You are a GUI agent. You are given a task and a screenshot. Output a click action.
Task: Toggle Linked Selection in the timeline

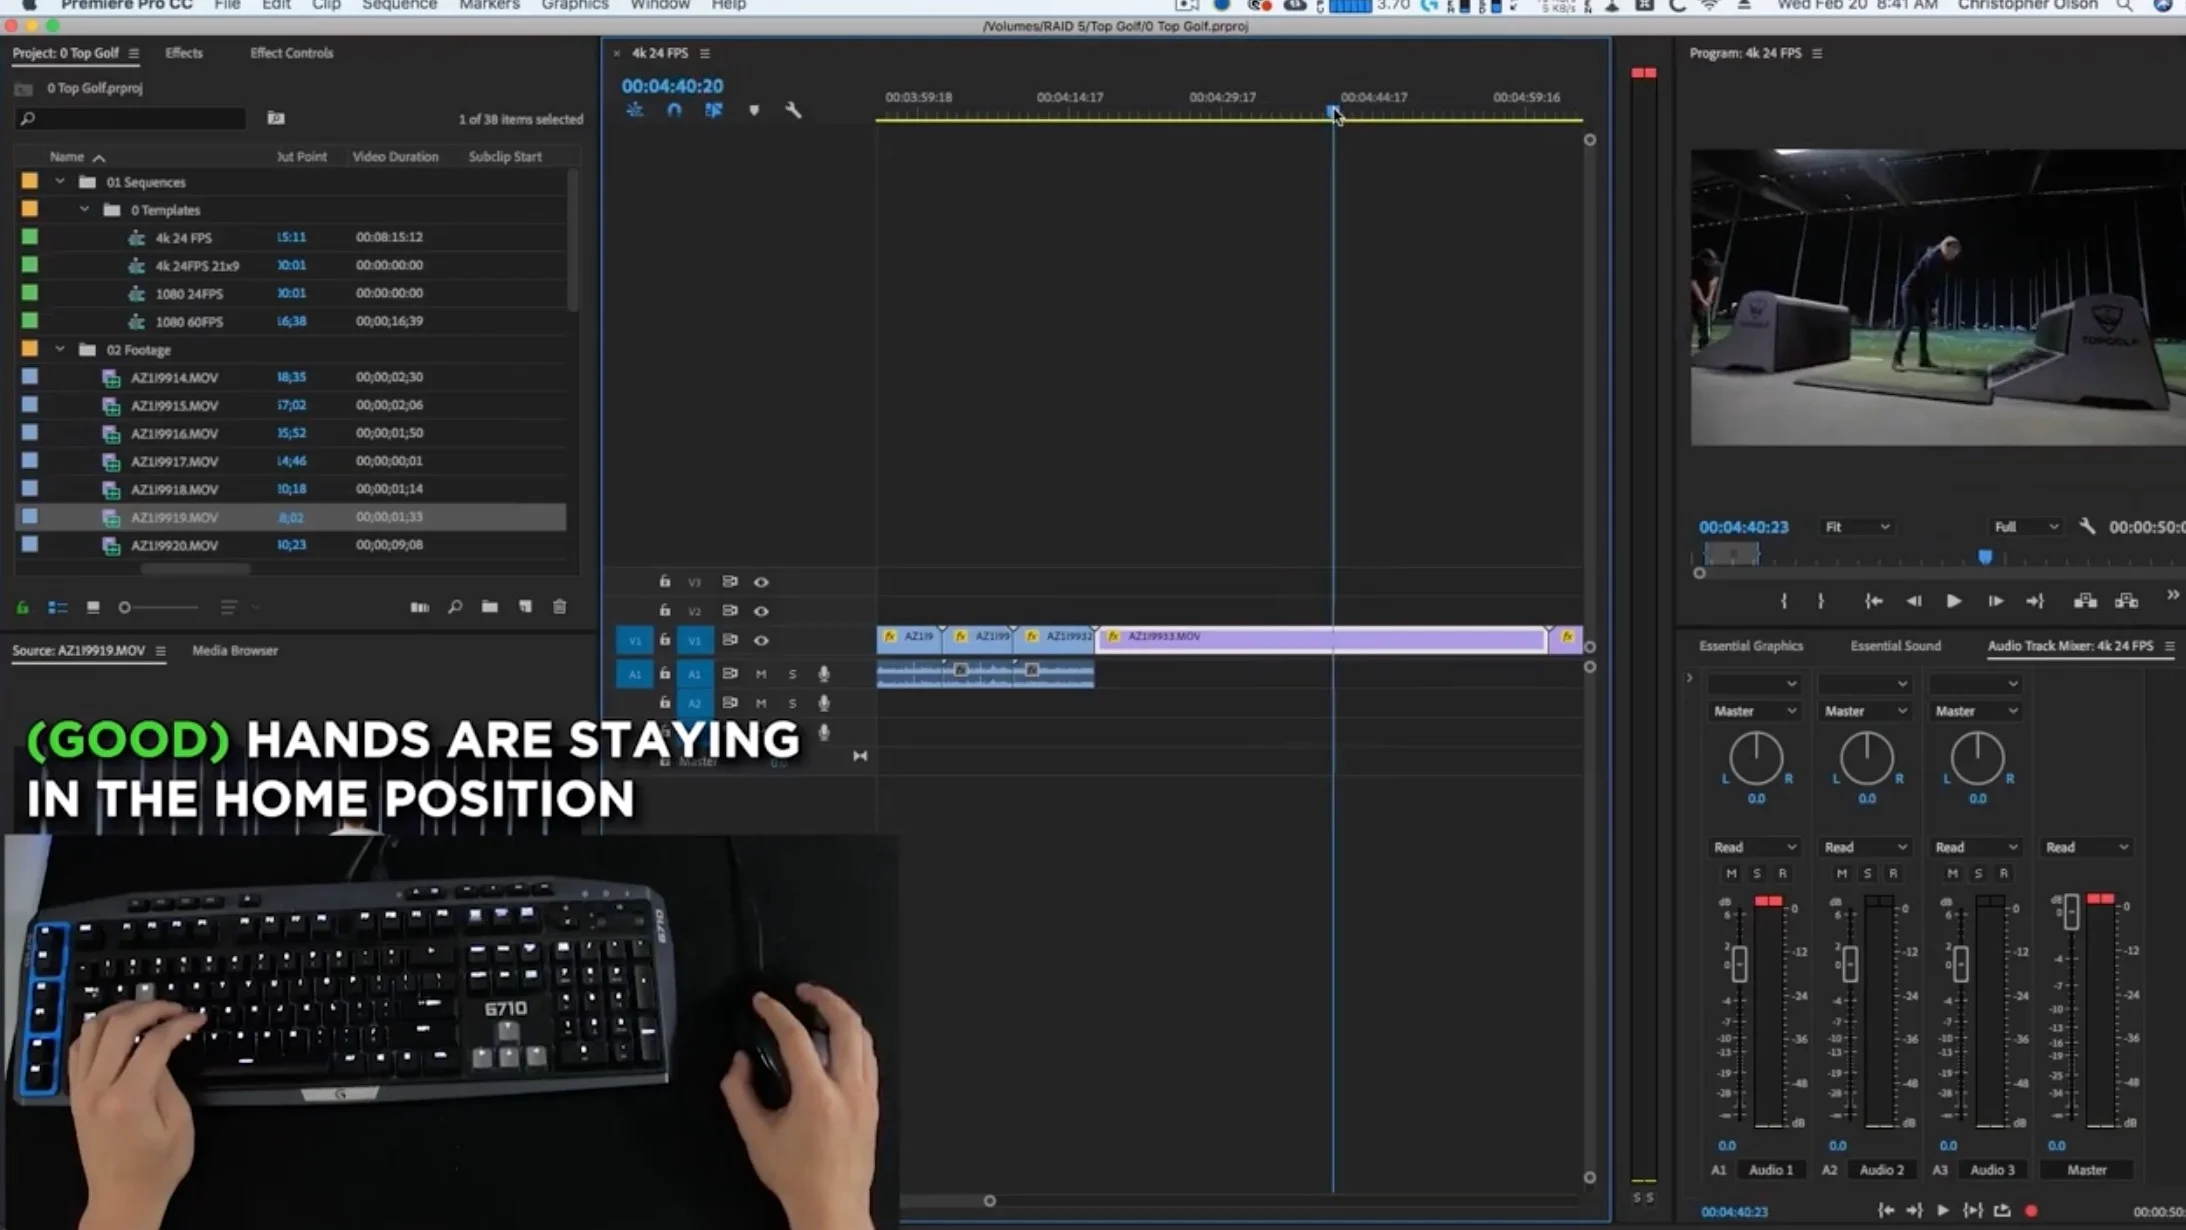point(713,110)
